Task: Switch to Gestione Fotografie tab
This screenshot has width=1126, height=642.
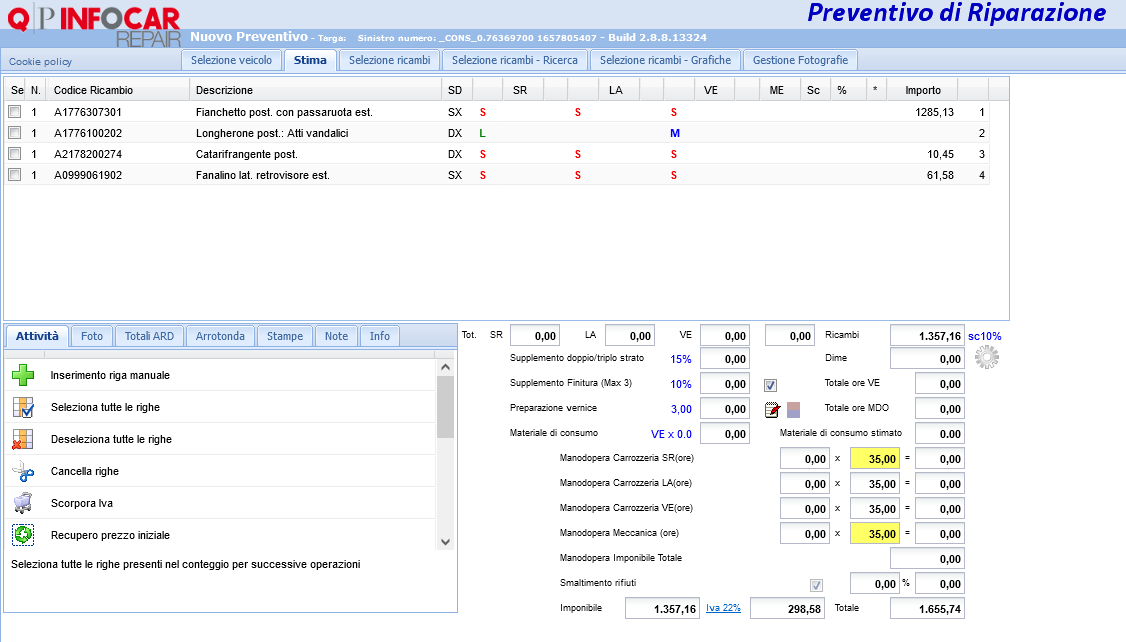Action: (x=801, y=60)
